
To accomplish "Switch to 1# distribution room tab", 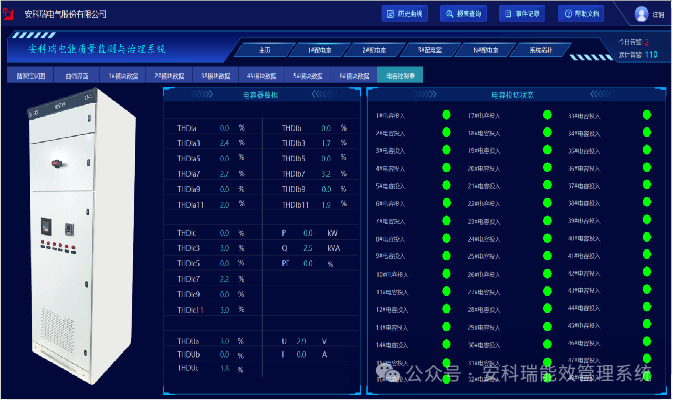I will 320,50.
